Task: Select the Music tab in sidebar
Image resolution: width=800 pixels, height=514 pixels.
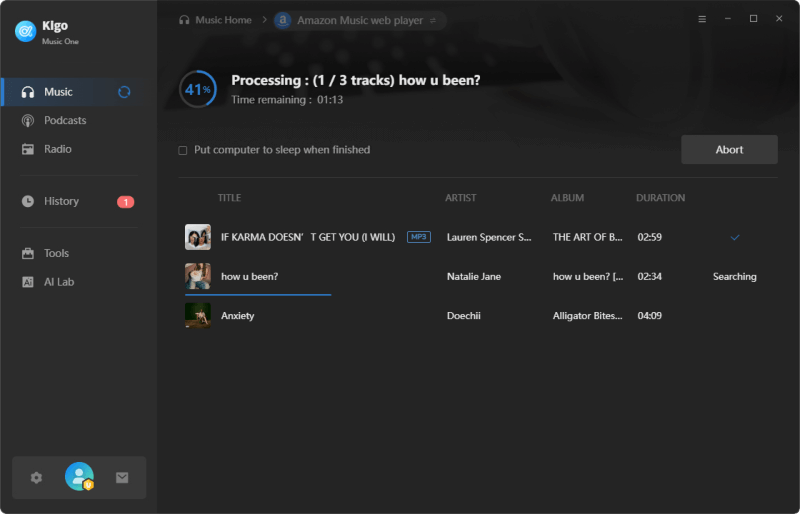Action: (x=58, y=92)
